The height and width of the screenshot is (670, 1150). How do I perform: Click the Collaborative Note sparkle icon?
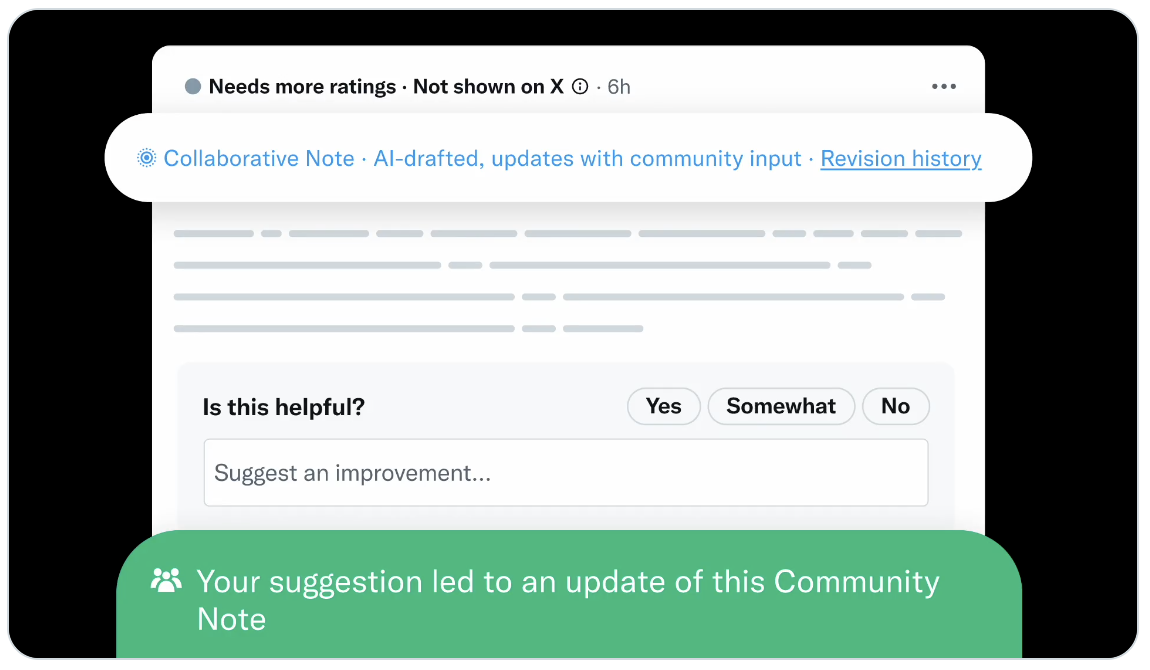147,158
